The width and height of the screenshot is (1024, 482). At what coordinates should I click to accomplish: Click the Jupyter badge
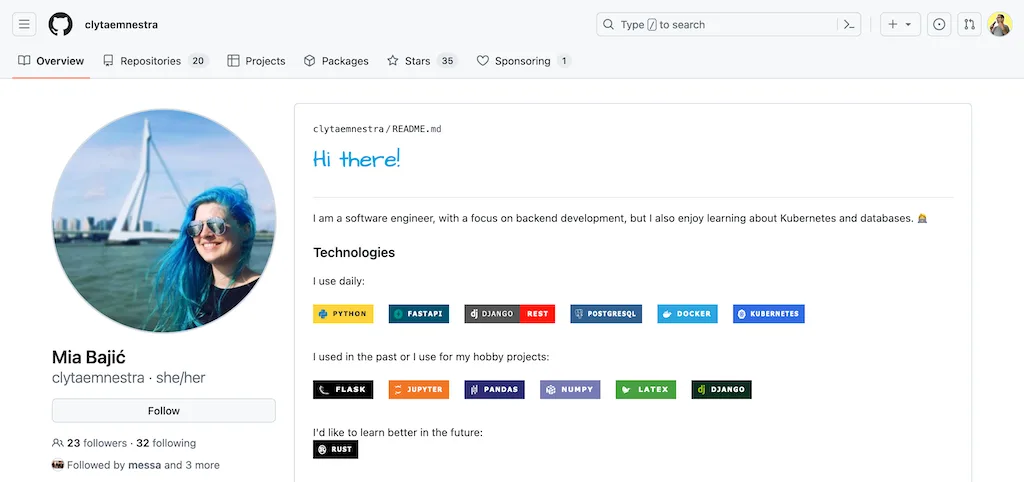[x=419, y=389]
